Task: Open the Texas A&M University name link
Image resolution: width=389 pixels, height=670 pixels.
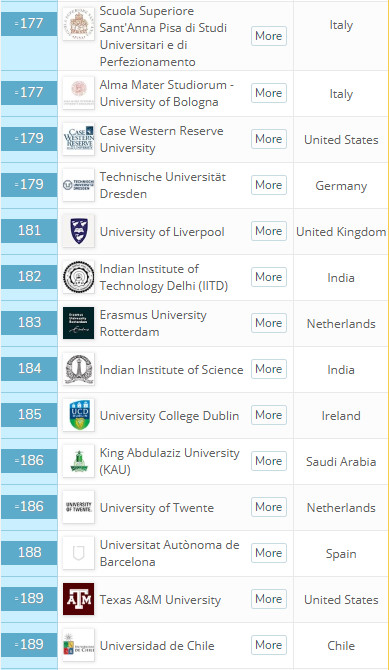Action: [x=160, y=600]
